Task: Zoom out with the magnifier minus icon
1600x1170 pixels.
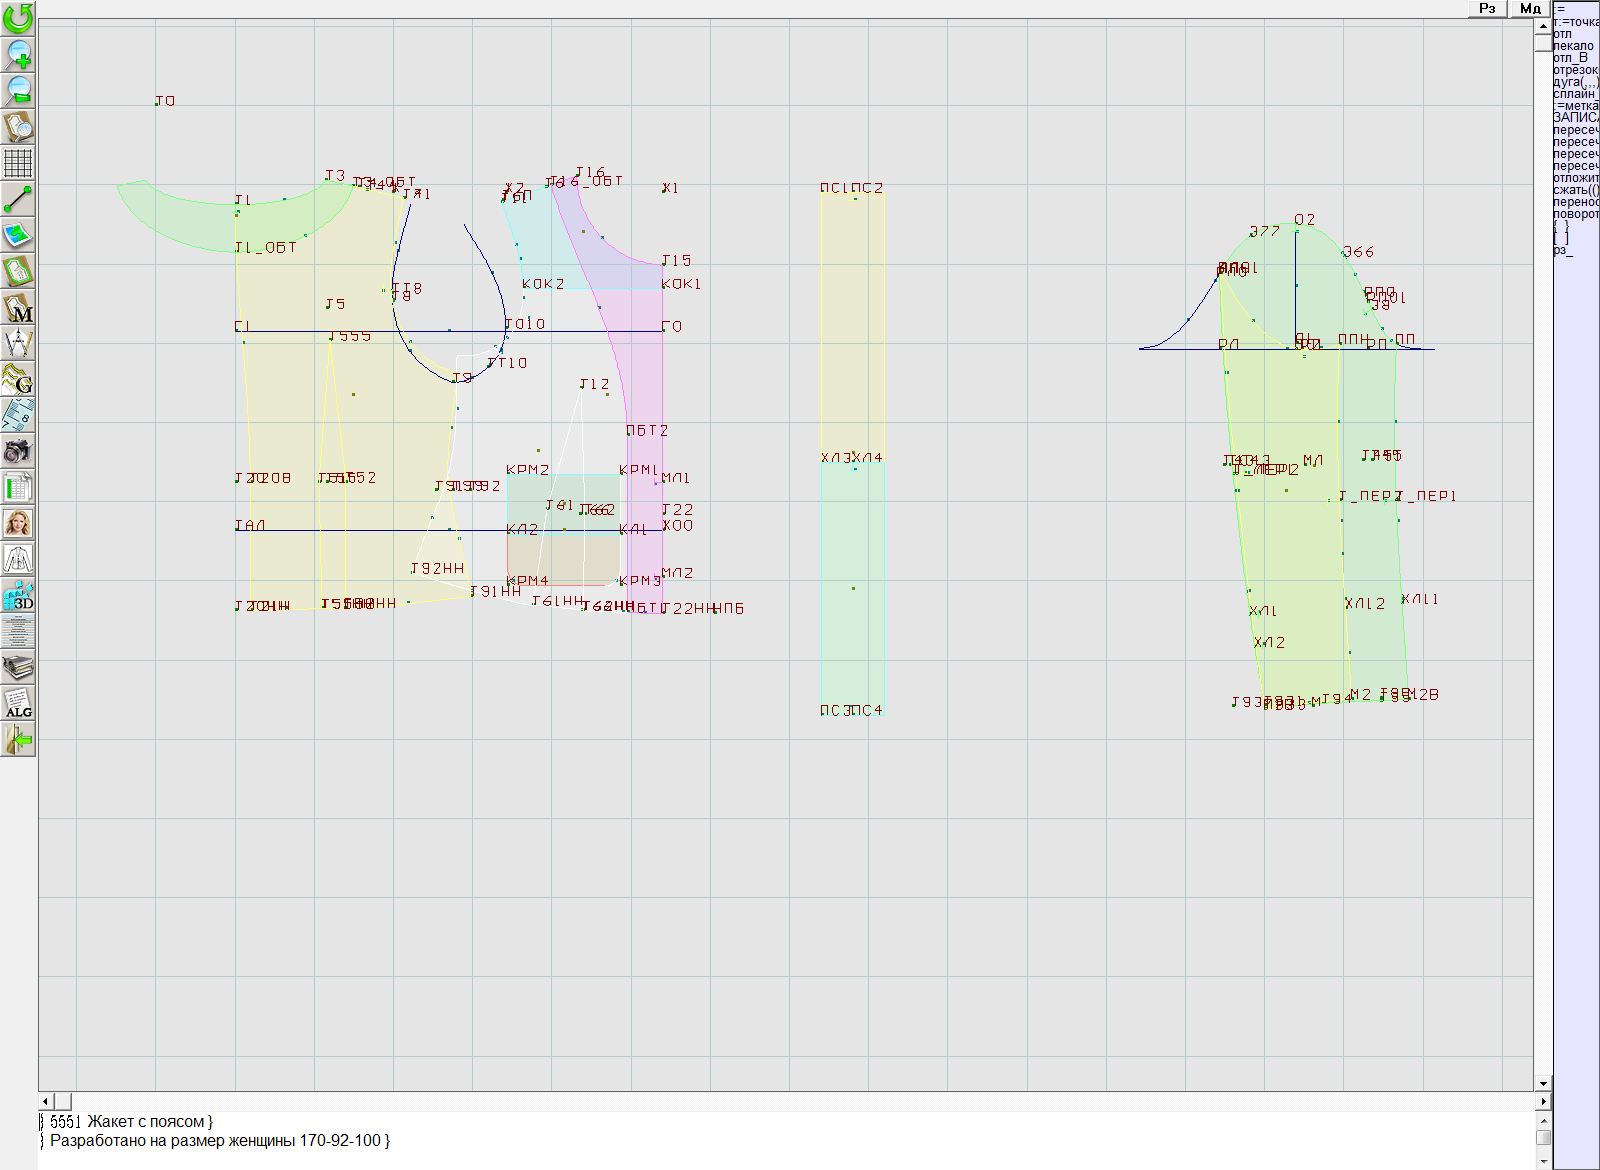Action: 18,90
